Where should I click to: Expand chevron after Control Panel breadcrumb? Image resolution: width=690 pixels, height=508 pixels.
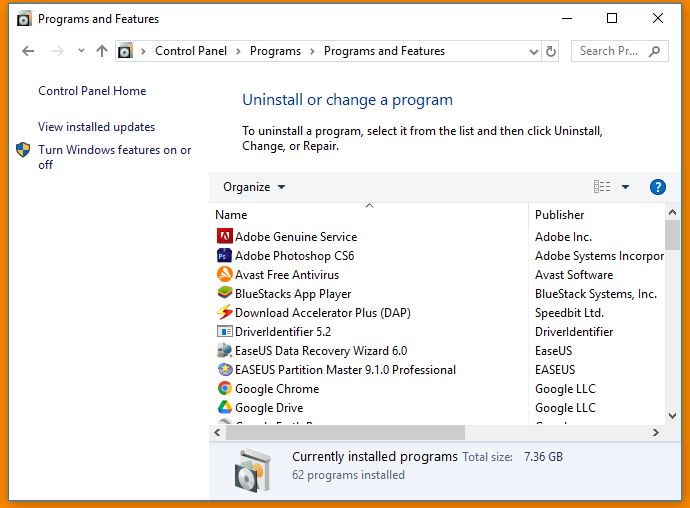coord(238,52)
